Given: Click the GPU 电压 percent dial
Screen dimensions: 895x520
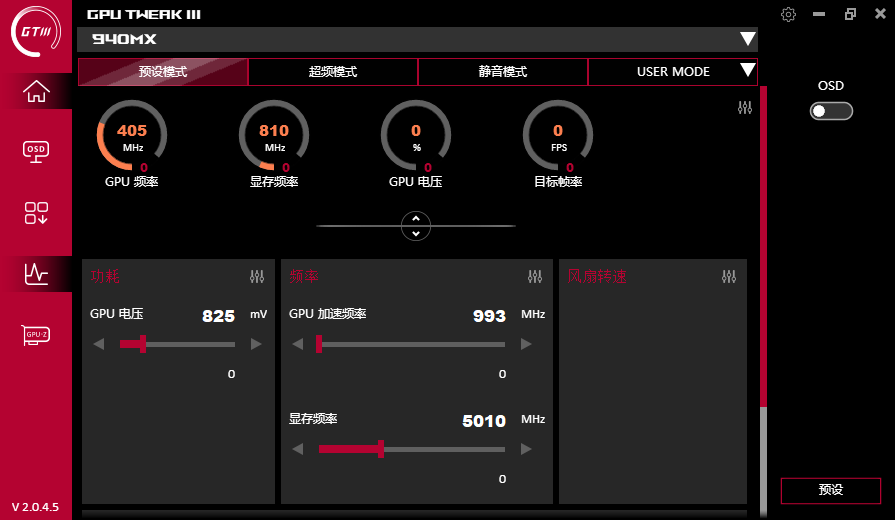Looking at the screenshot, I should 416,136.
